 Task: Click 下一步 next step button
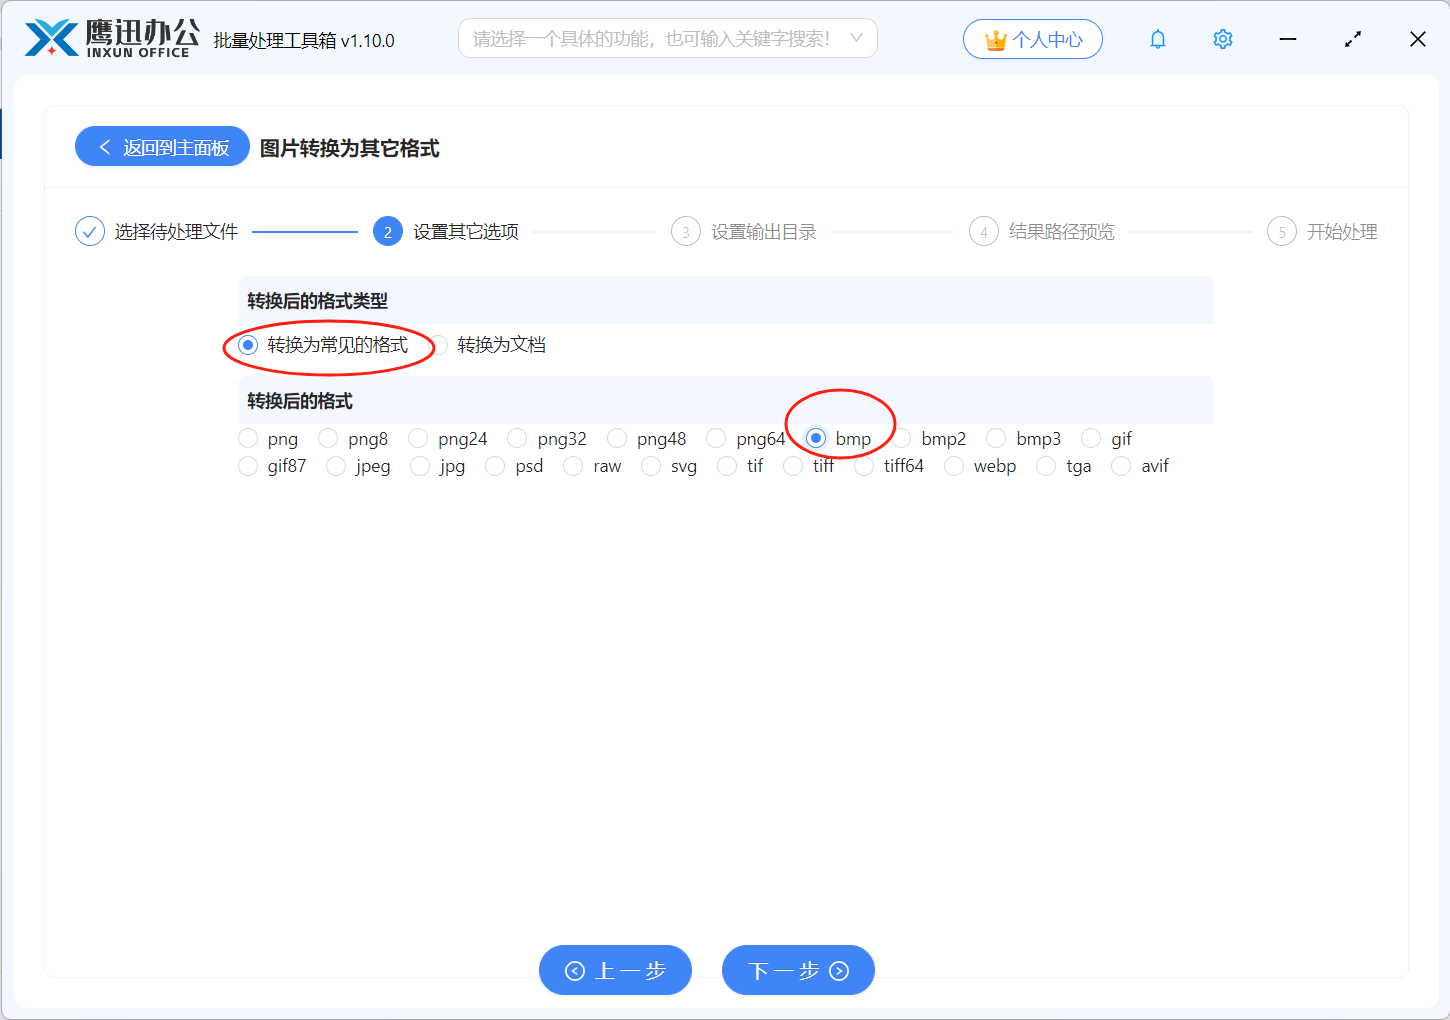(x=798, y=970)
